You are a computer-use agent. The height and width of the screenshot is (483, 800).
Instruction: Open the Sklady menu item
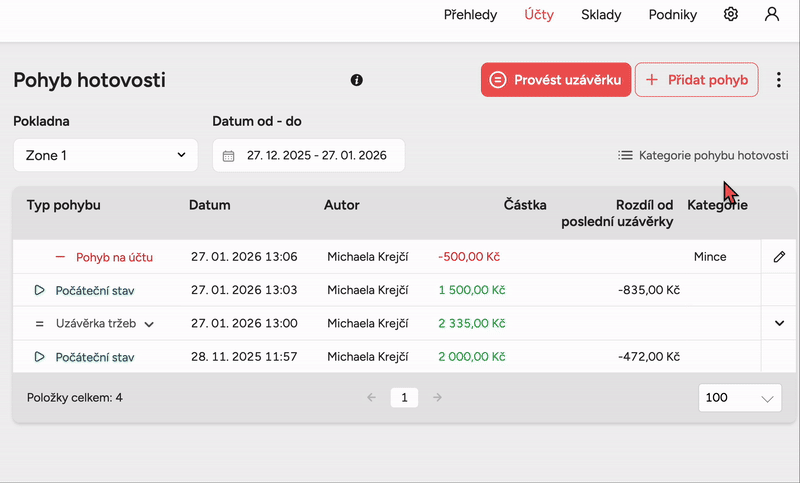point(602,15)
